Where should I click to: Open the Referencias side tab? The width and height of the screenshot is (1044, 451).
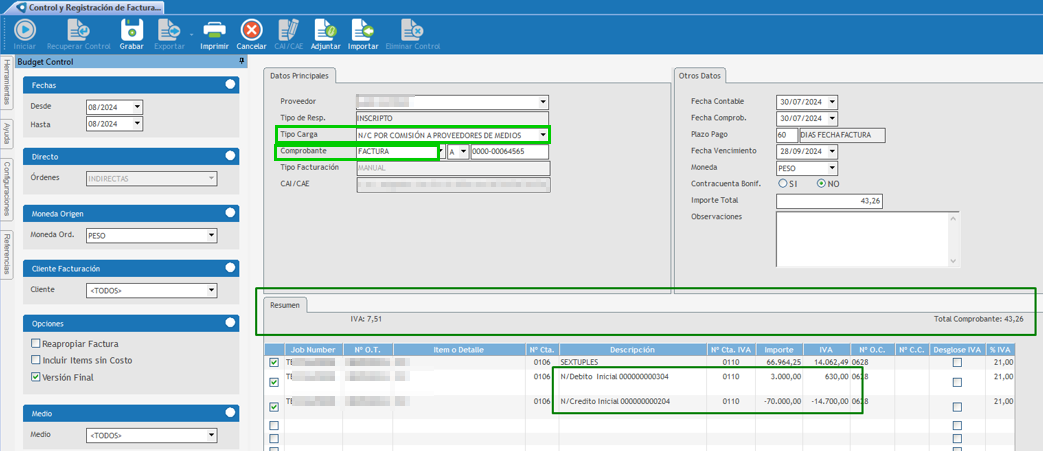point(7,254)
